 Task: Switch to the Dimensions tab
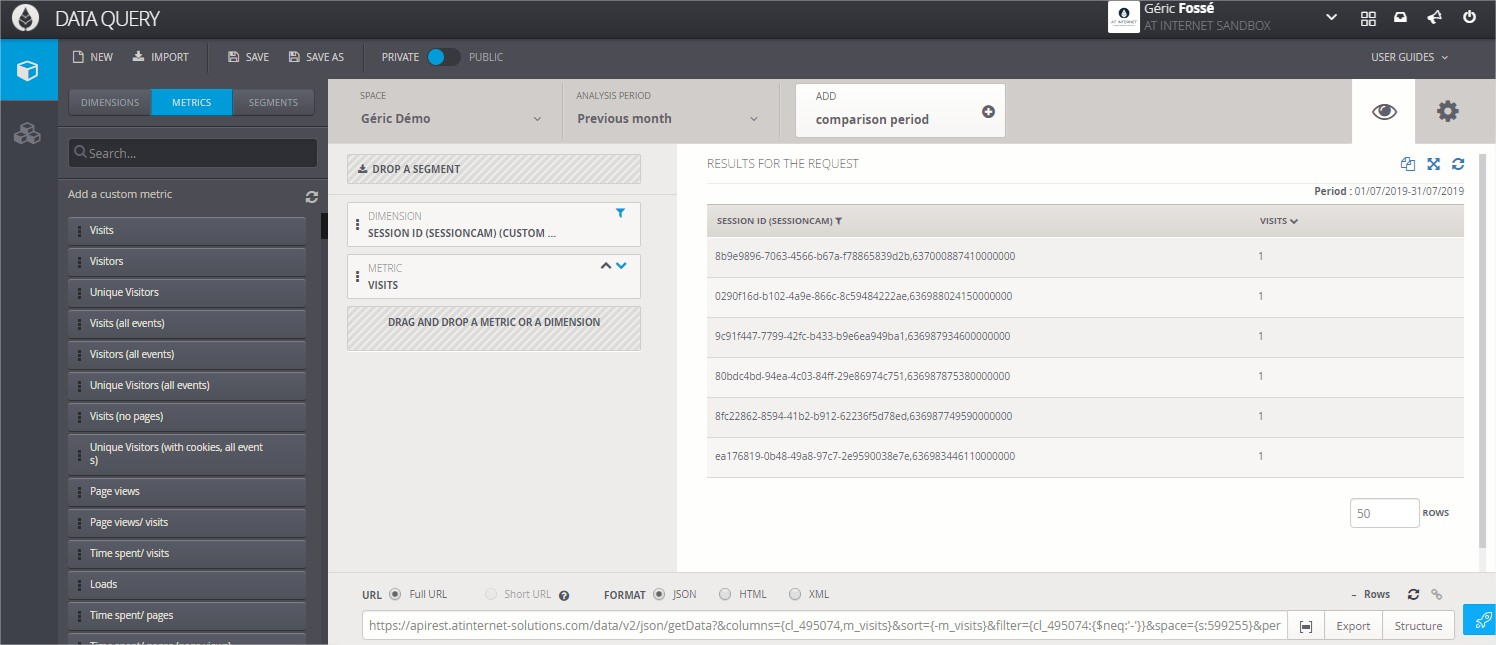[110, 102]
